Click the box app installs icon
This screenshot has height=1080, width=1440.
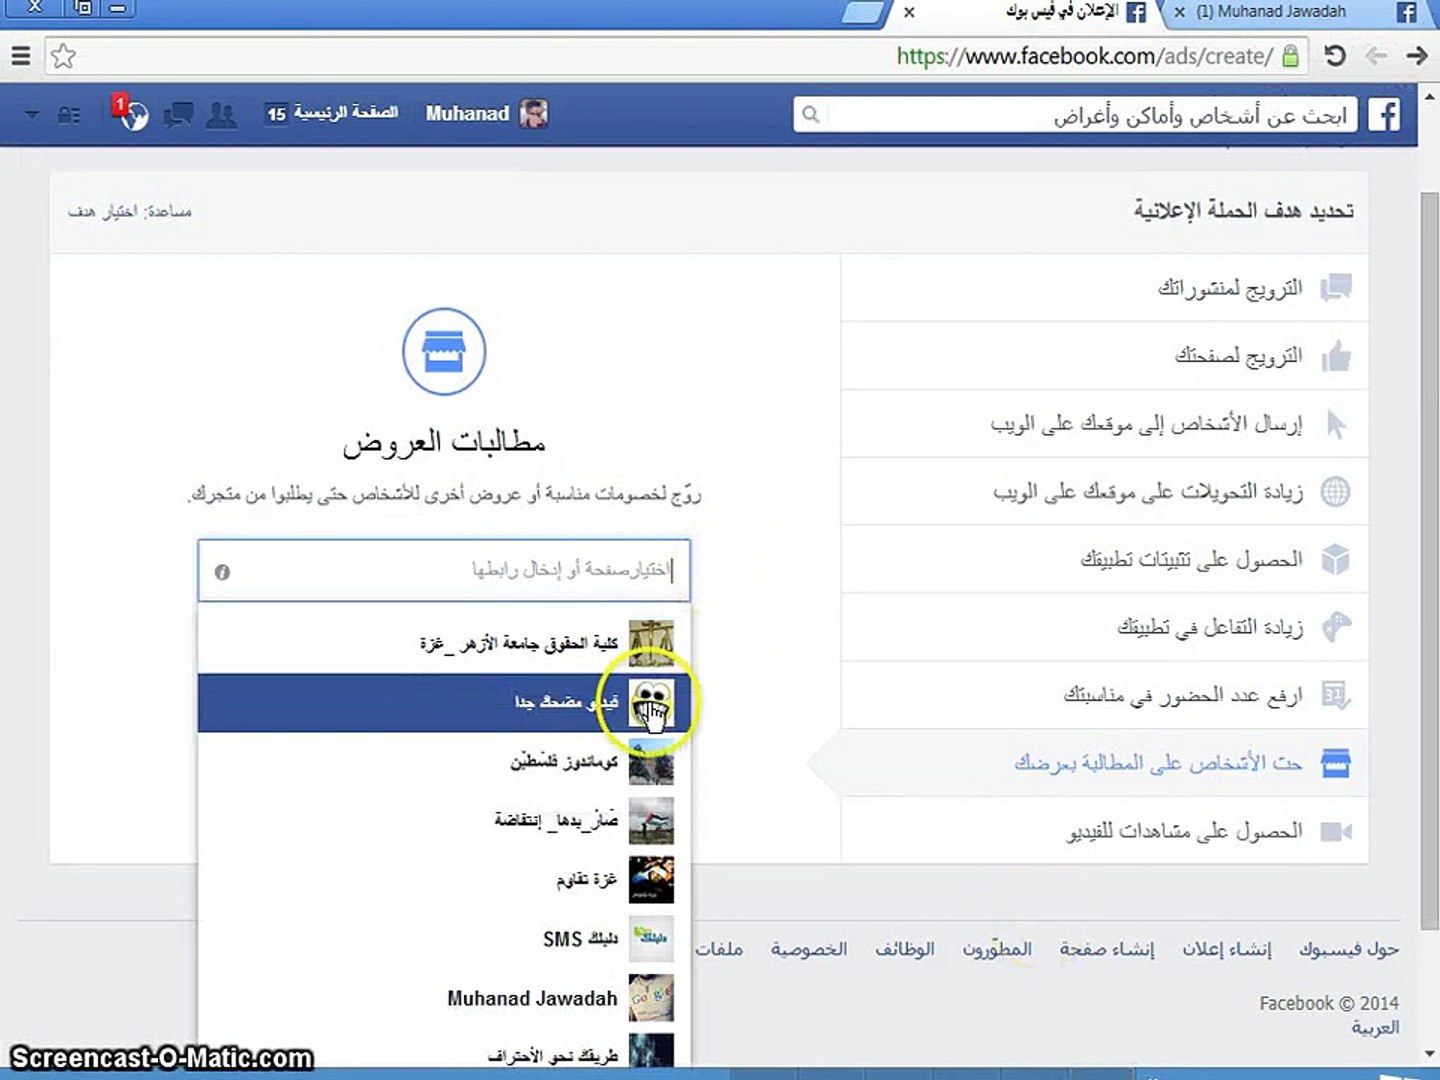point(1336,560)
